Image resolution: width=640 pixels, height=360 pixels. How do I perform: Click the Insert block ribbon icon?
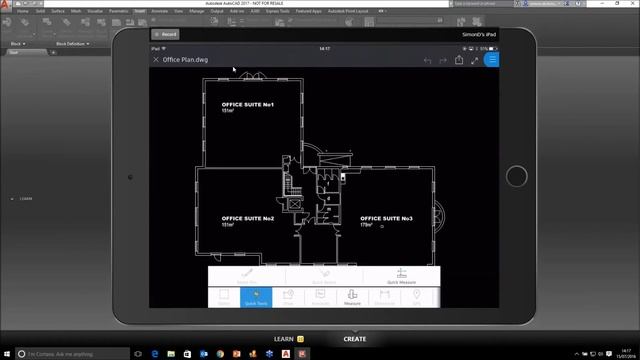[x=7, y=22]
